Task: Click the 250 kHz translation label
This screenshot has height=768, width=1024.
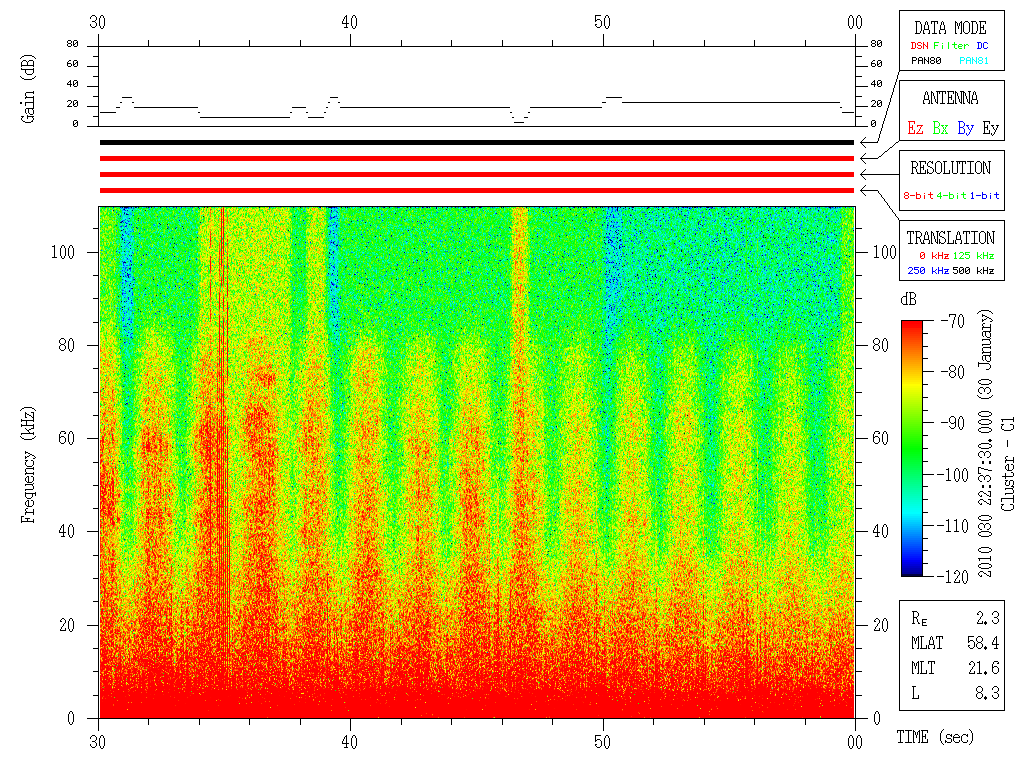Action: (928, 270)
